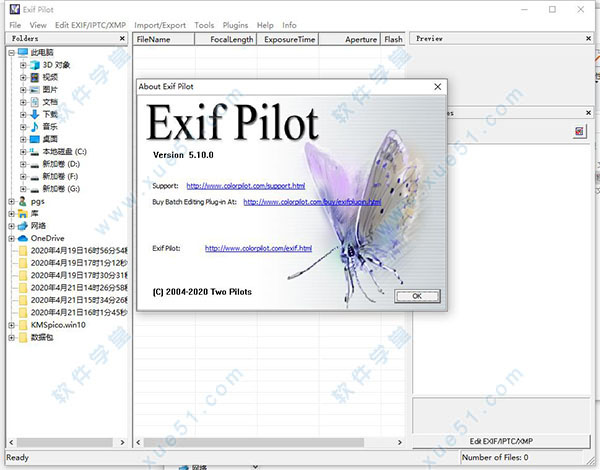Click the left arrow of the Folders scrollbar
This screenshot has height=470, width=600.
(11, 442)
